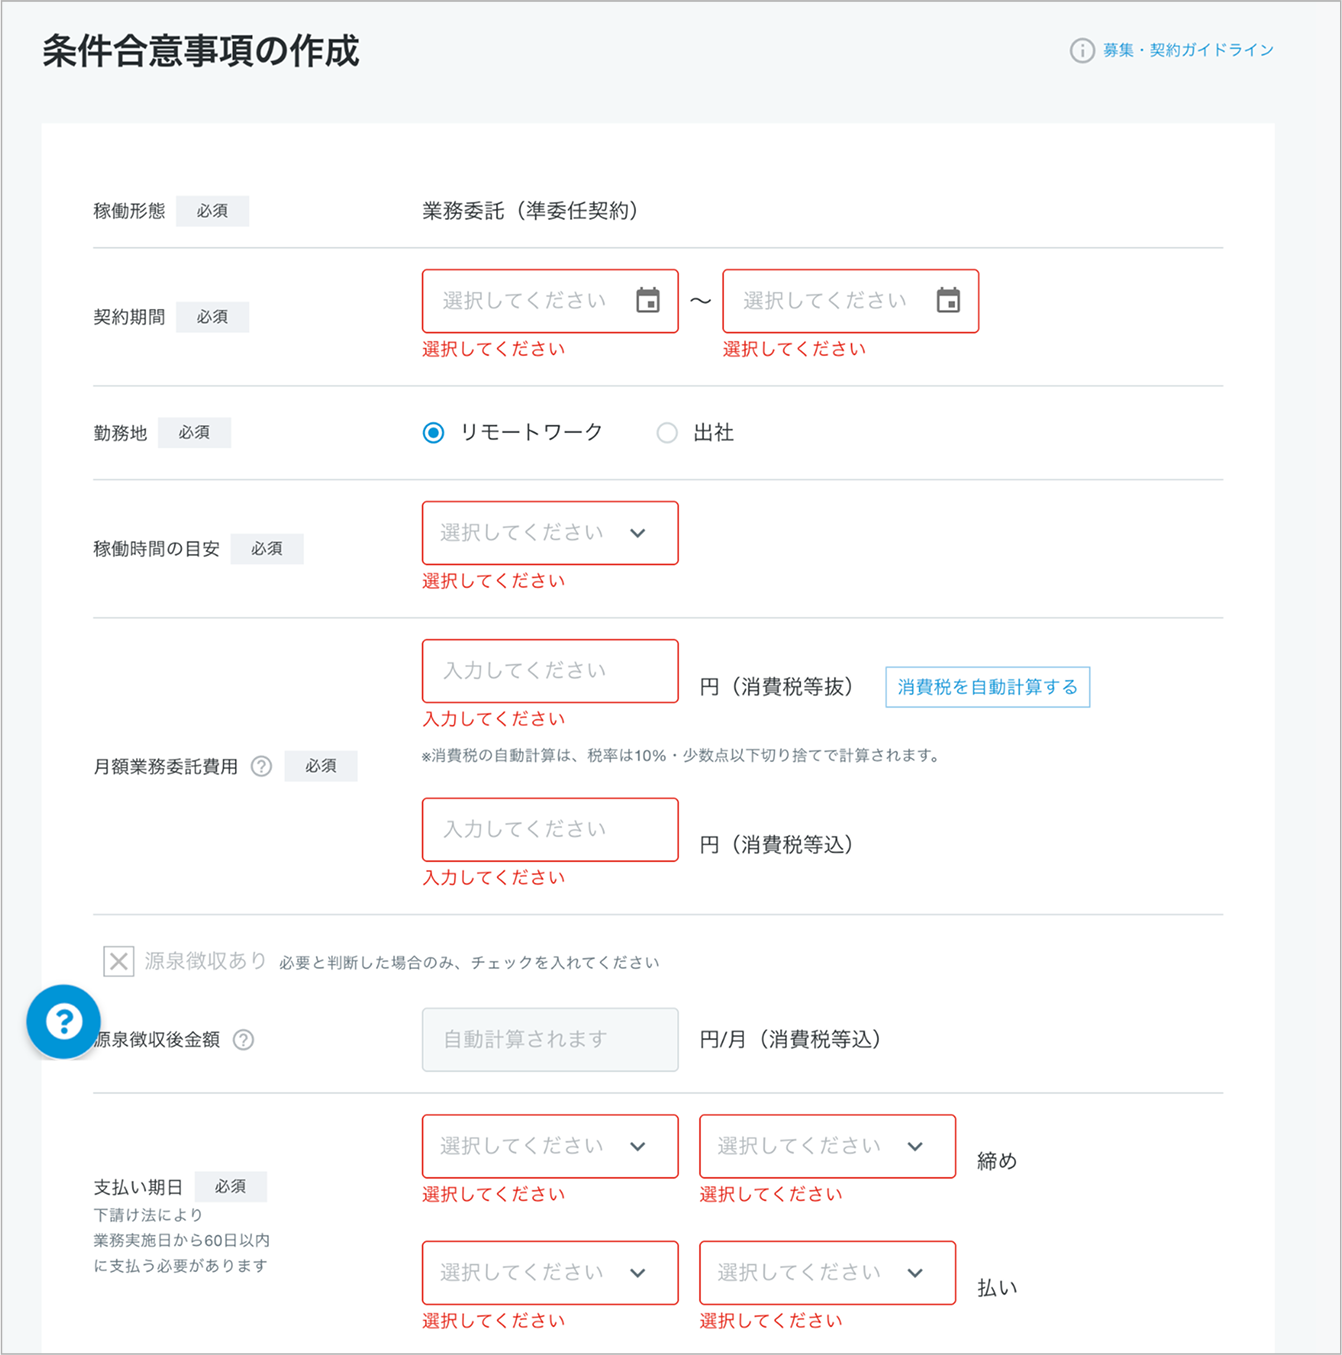
Task: Click the contract start date field
Action: [x=525, y=301]
